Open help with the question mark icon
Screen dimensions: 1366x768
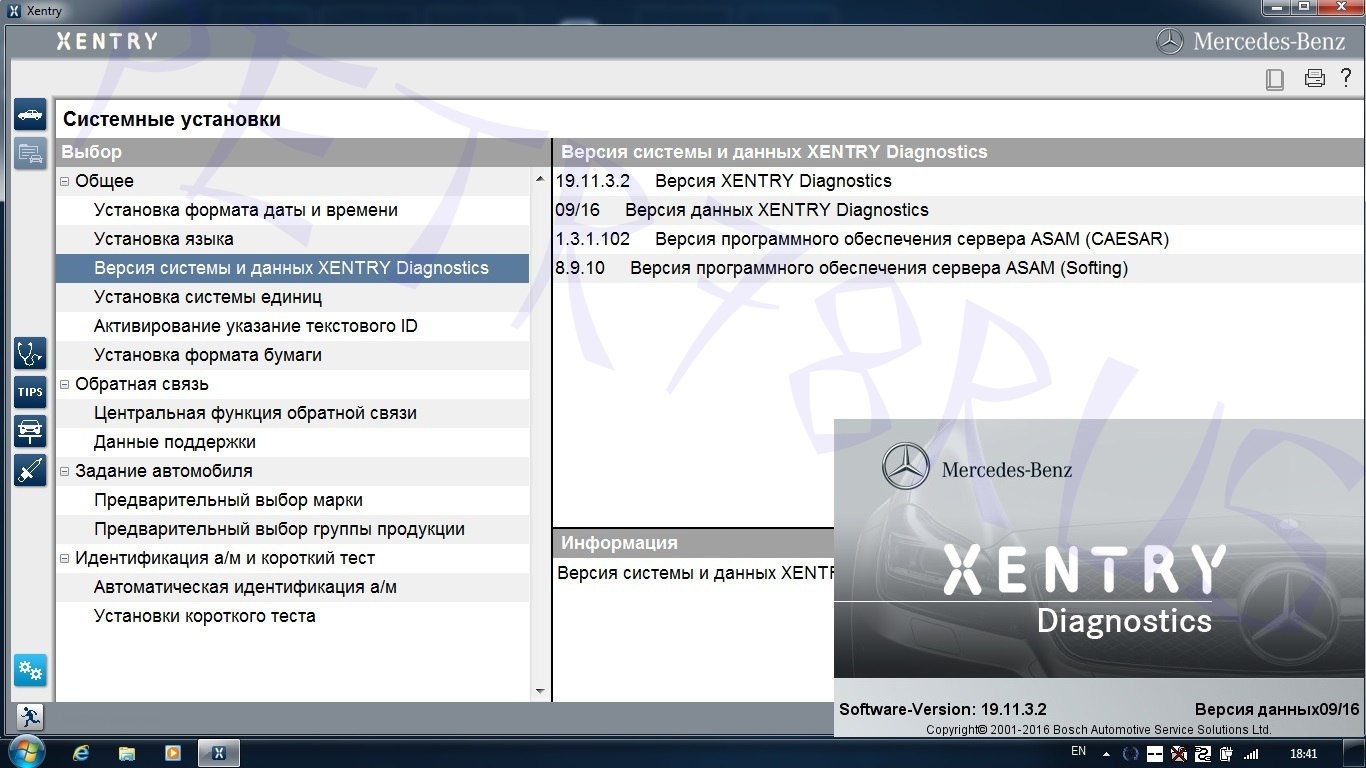click(1347, 79)
